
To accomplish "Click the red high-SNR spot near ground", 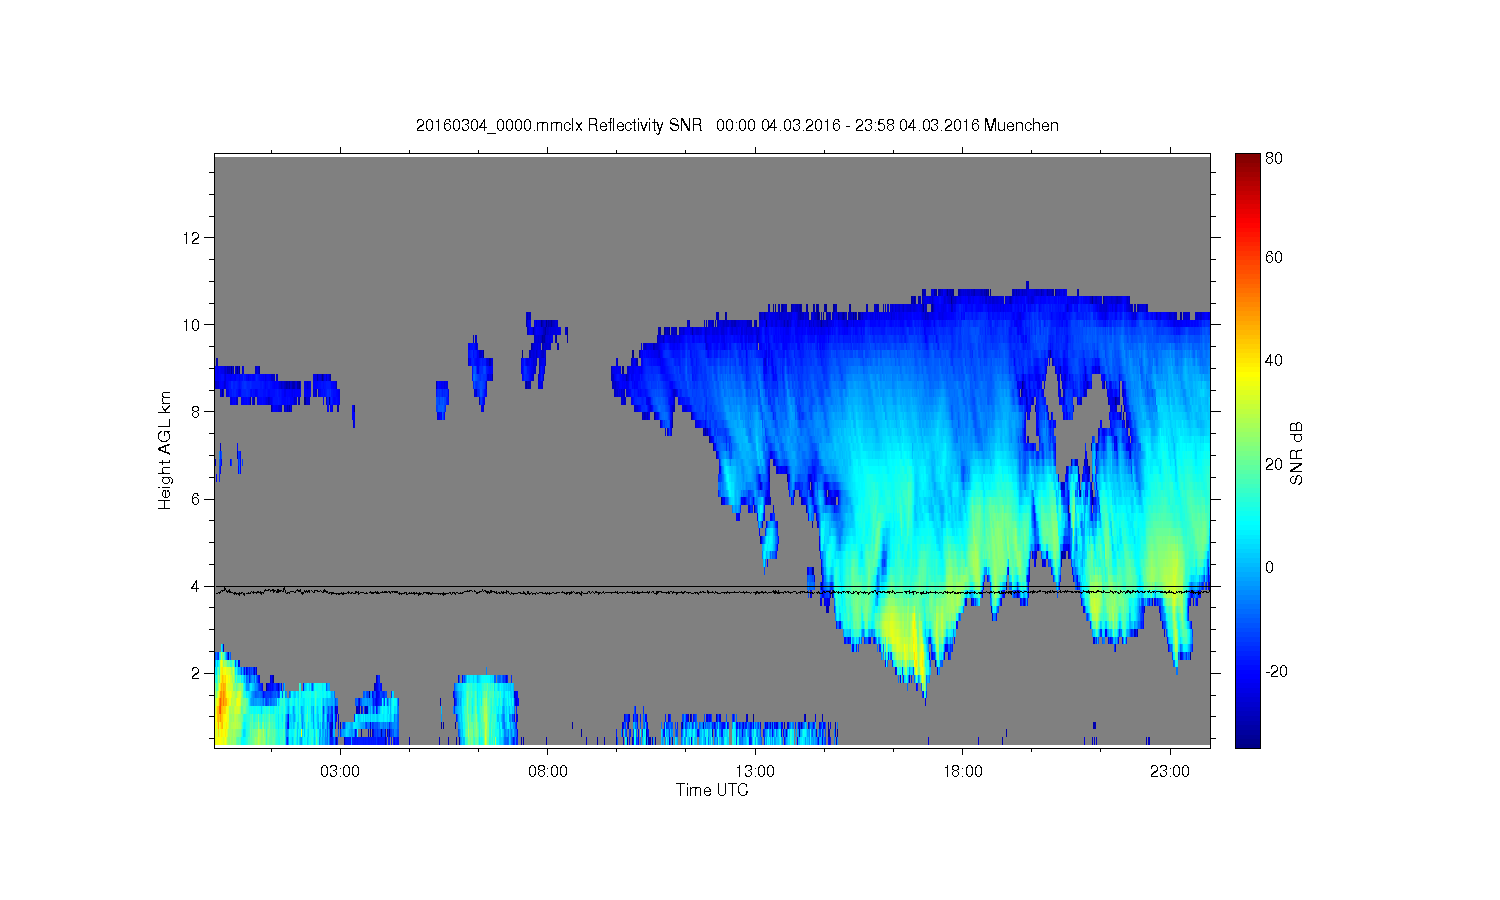I will coord(222,697).
